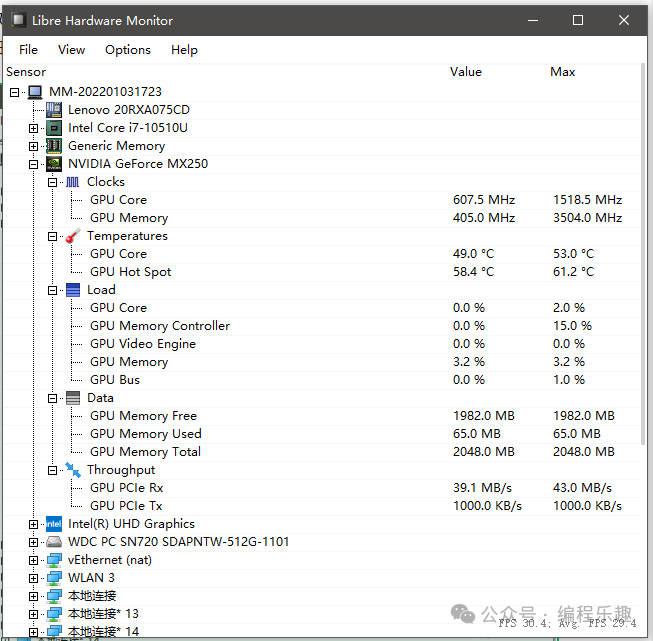Select the GPU Memory Used row
Image resolution: width=653 pixels, height=641 pixels.
click(x=321, y=434)
